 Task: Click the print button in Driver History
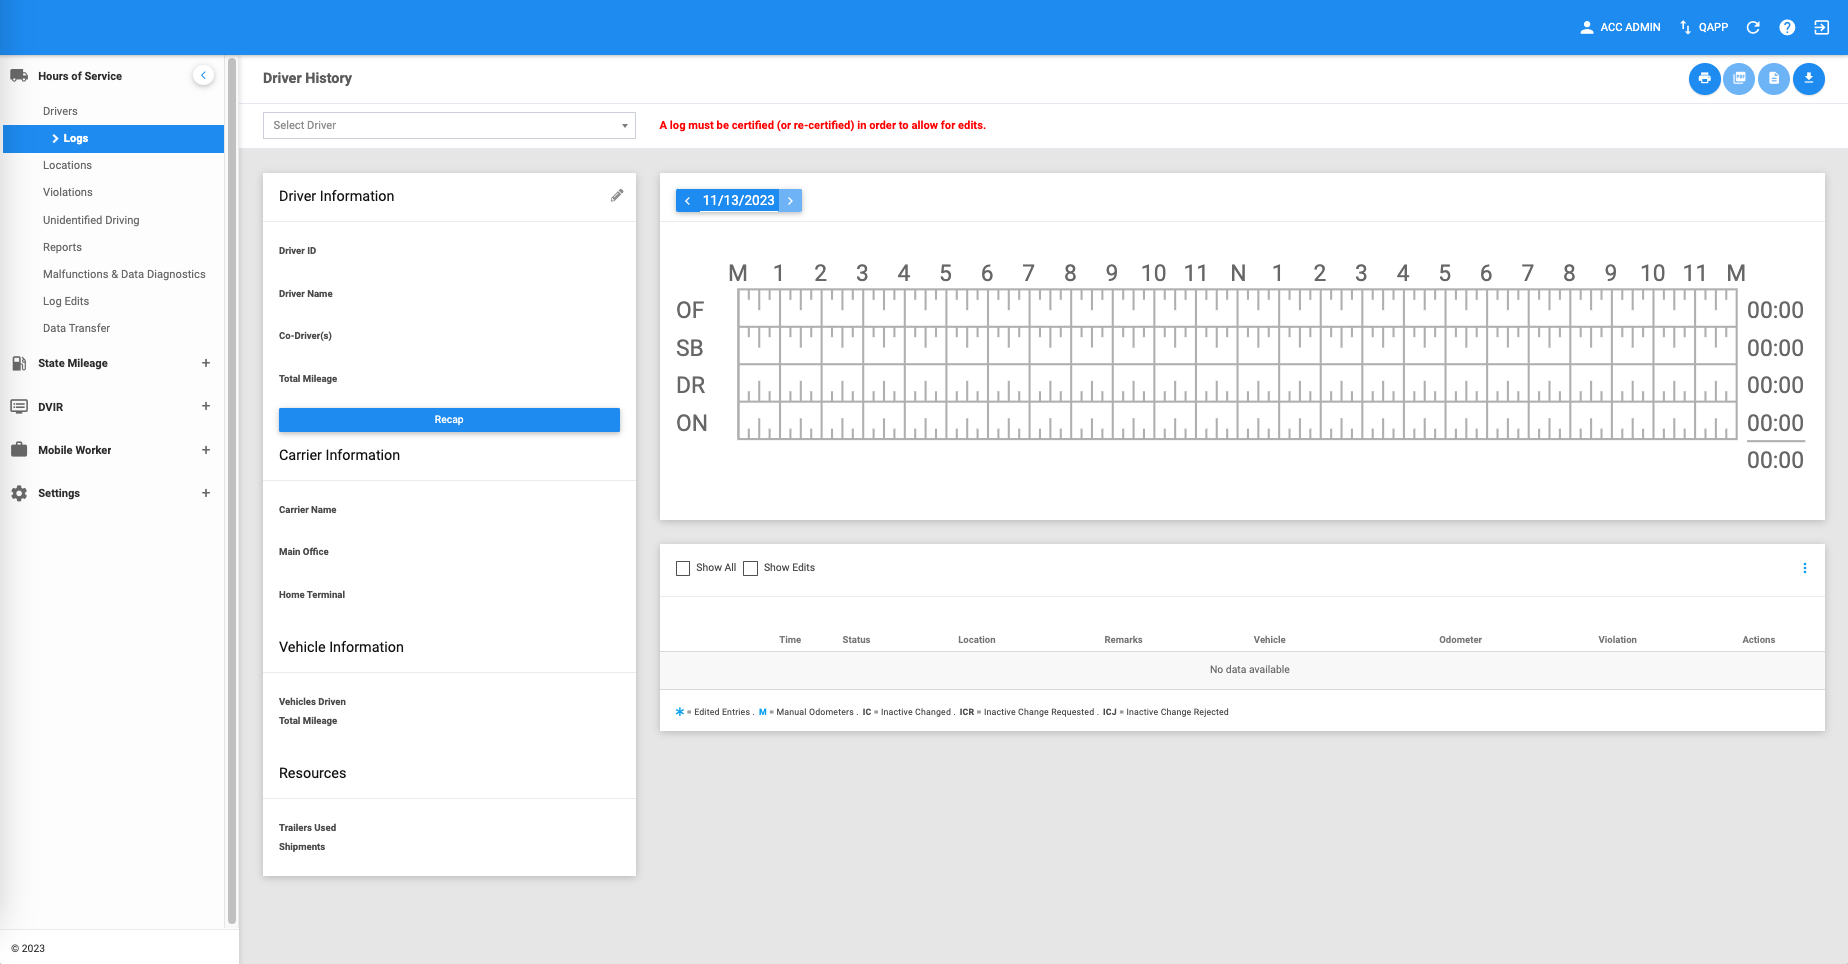tap(1704, 78)
